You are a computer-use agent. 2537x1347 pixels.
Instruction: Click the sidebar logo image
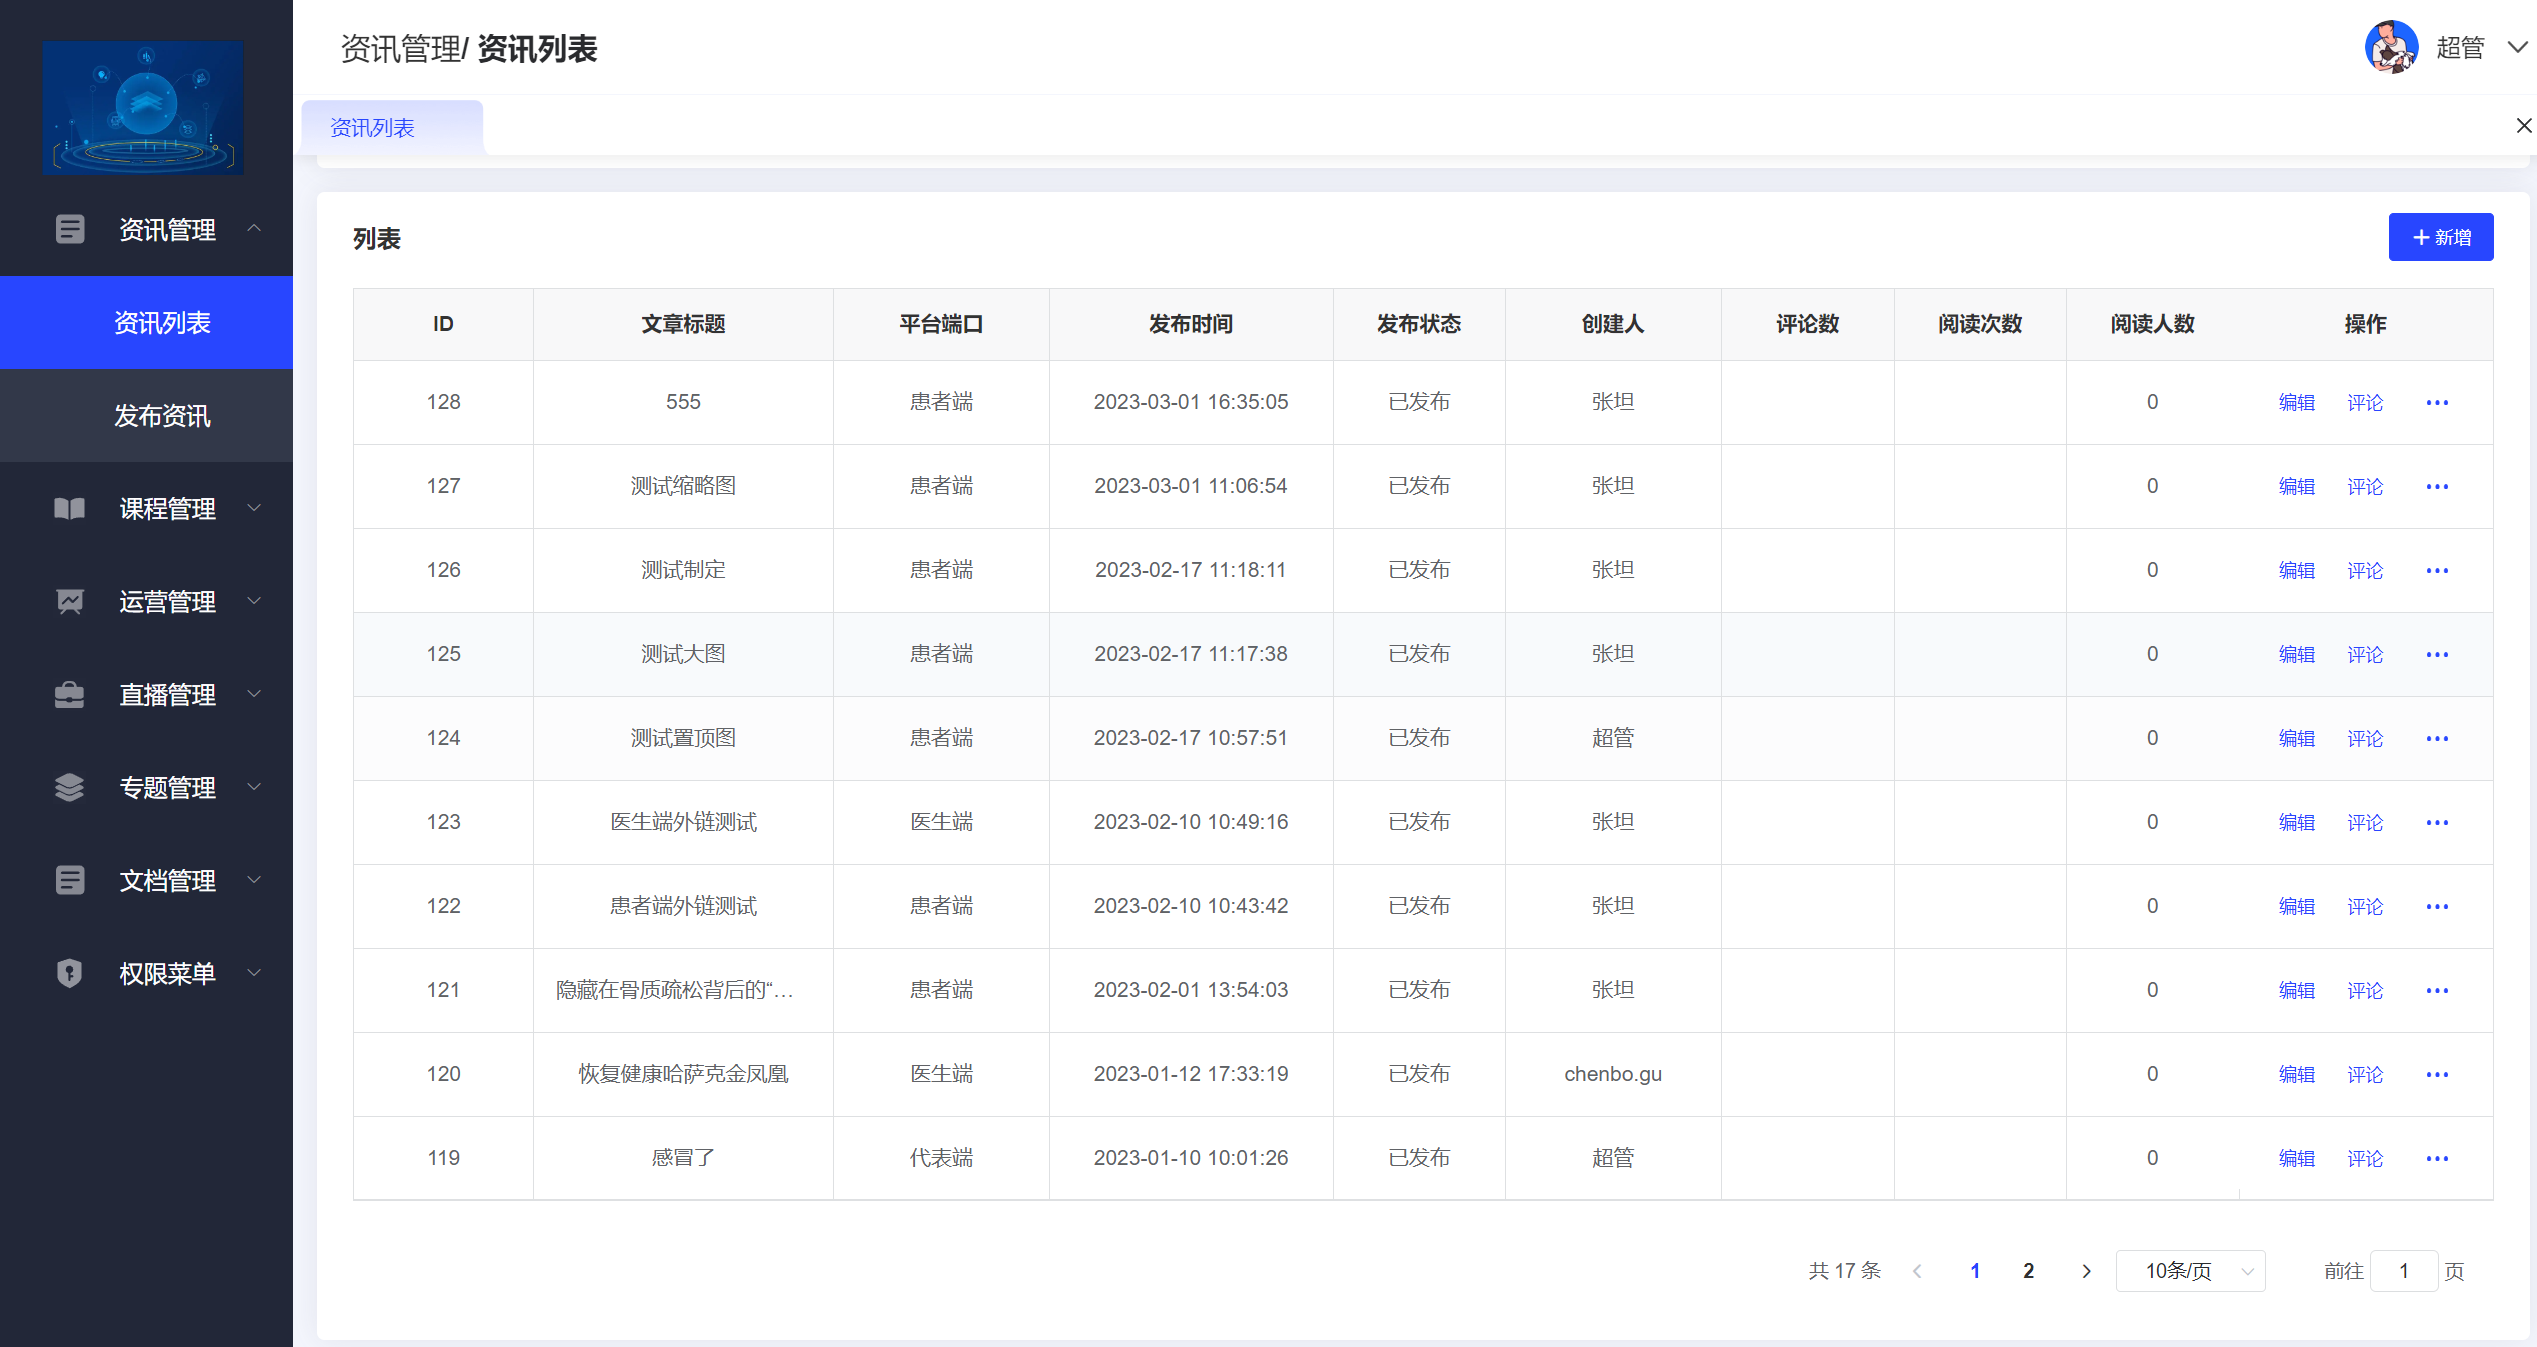143,108
